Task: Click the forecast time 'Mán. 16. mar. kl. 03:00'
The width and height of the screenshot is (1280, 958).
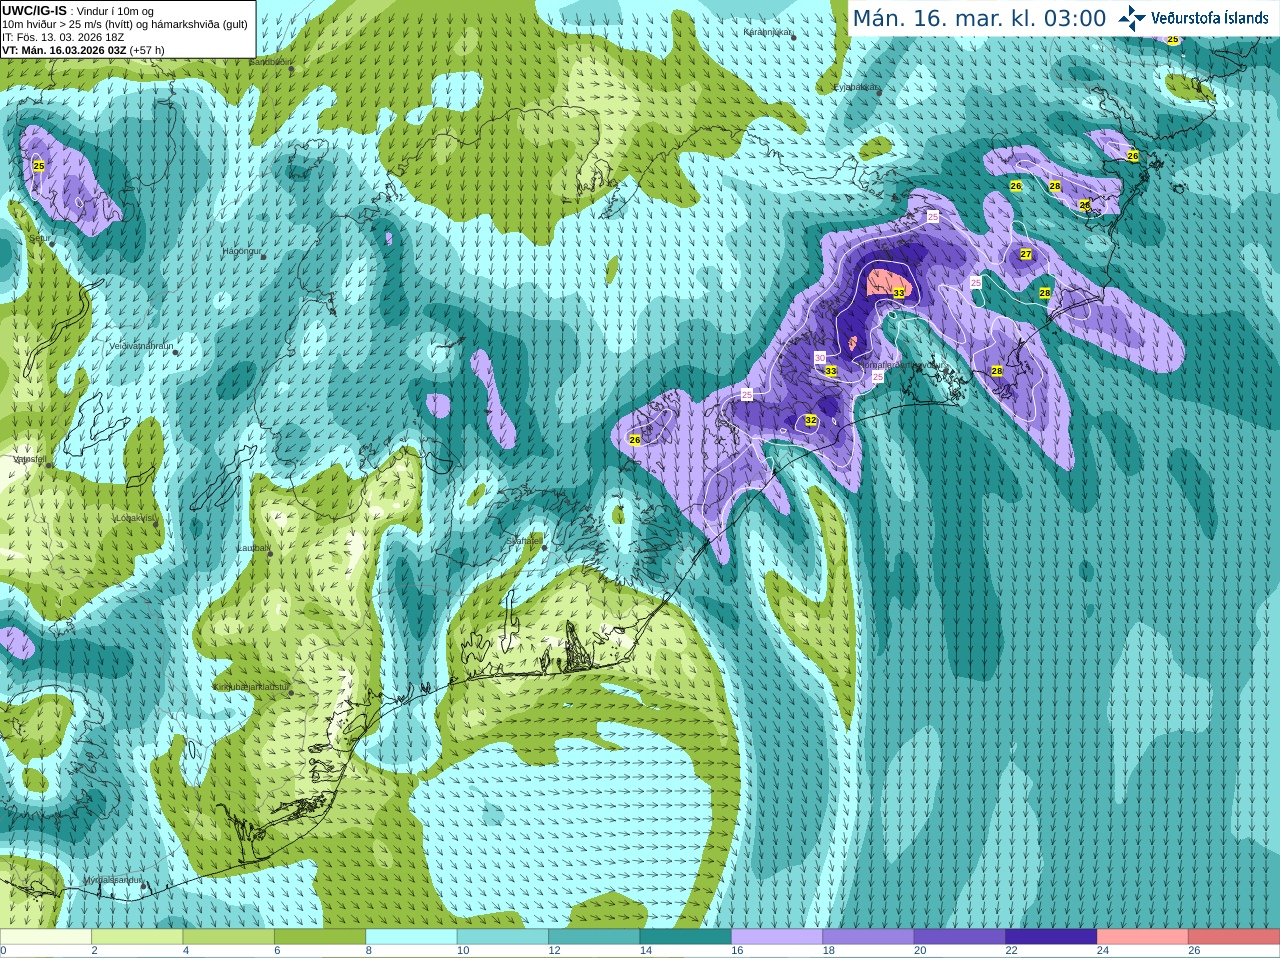Action: (979, 19)
